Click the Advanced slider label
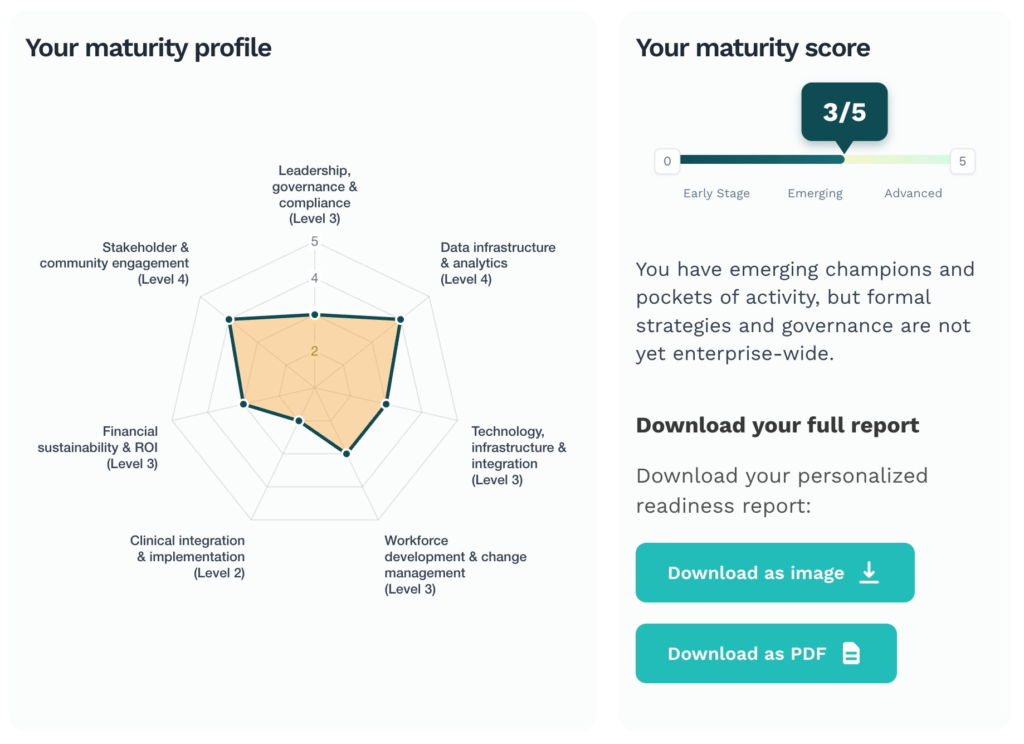 (x=913, y=193)
